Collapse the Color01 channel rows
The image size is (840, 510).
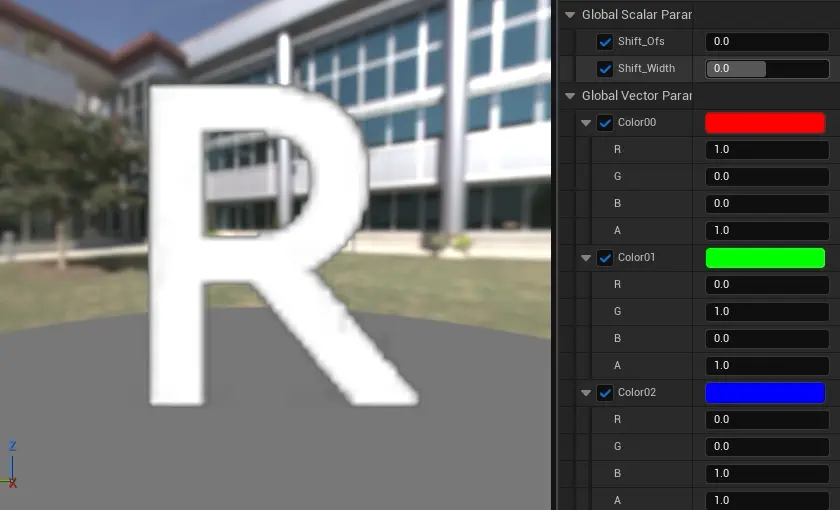[586, 258]
